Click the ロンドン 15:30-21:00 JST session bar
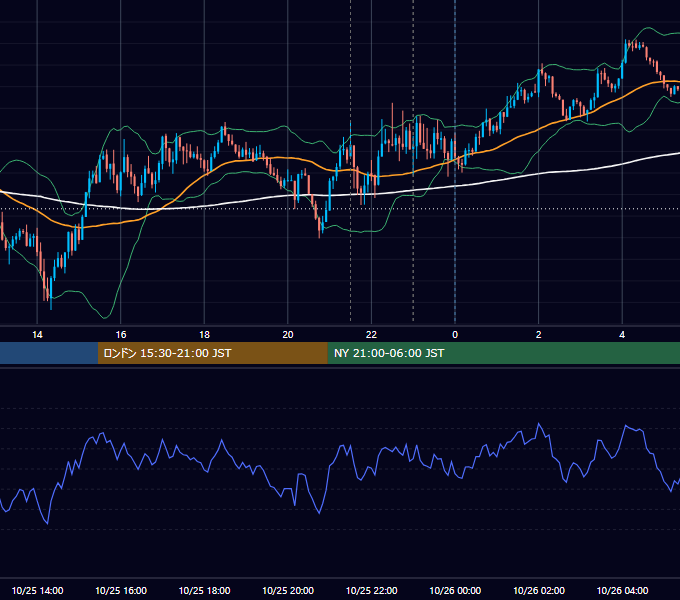The image size is (680, 600). [x=212, y=353]
